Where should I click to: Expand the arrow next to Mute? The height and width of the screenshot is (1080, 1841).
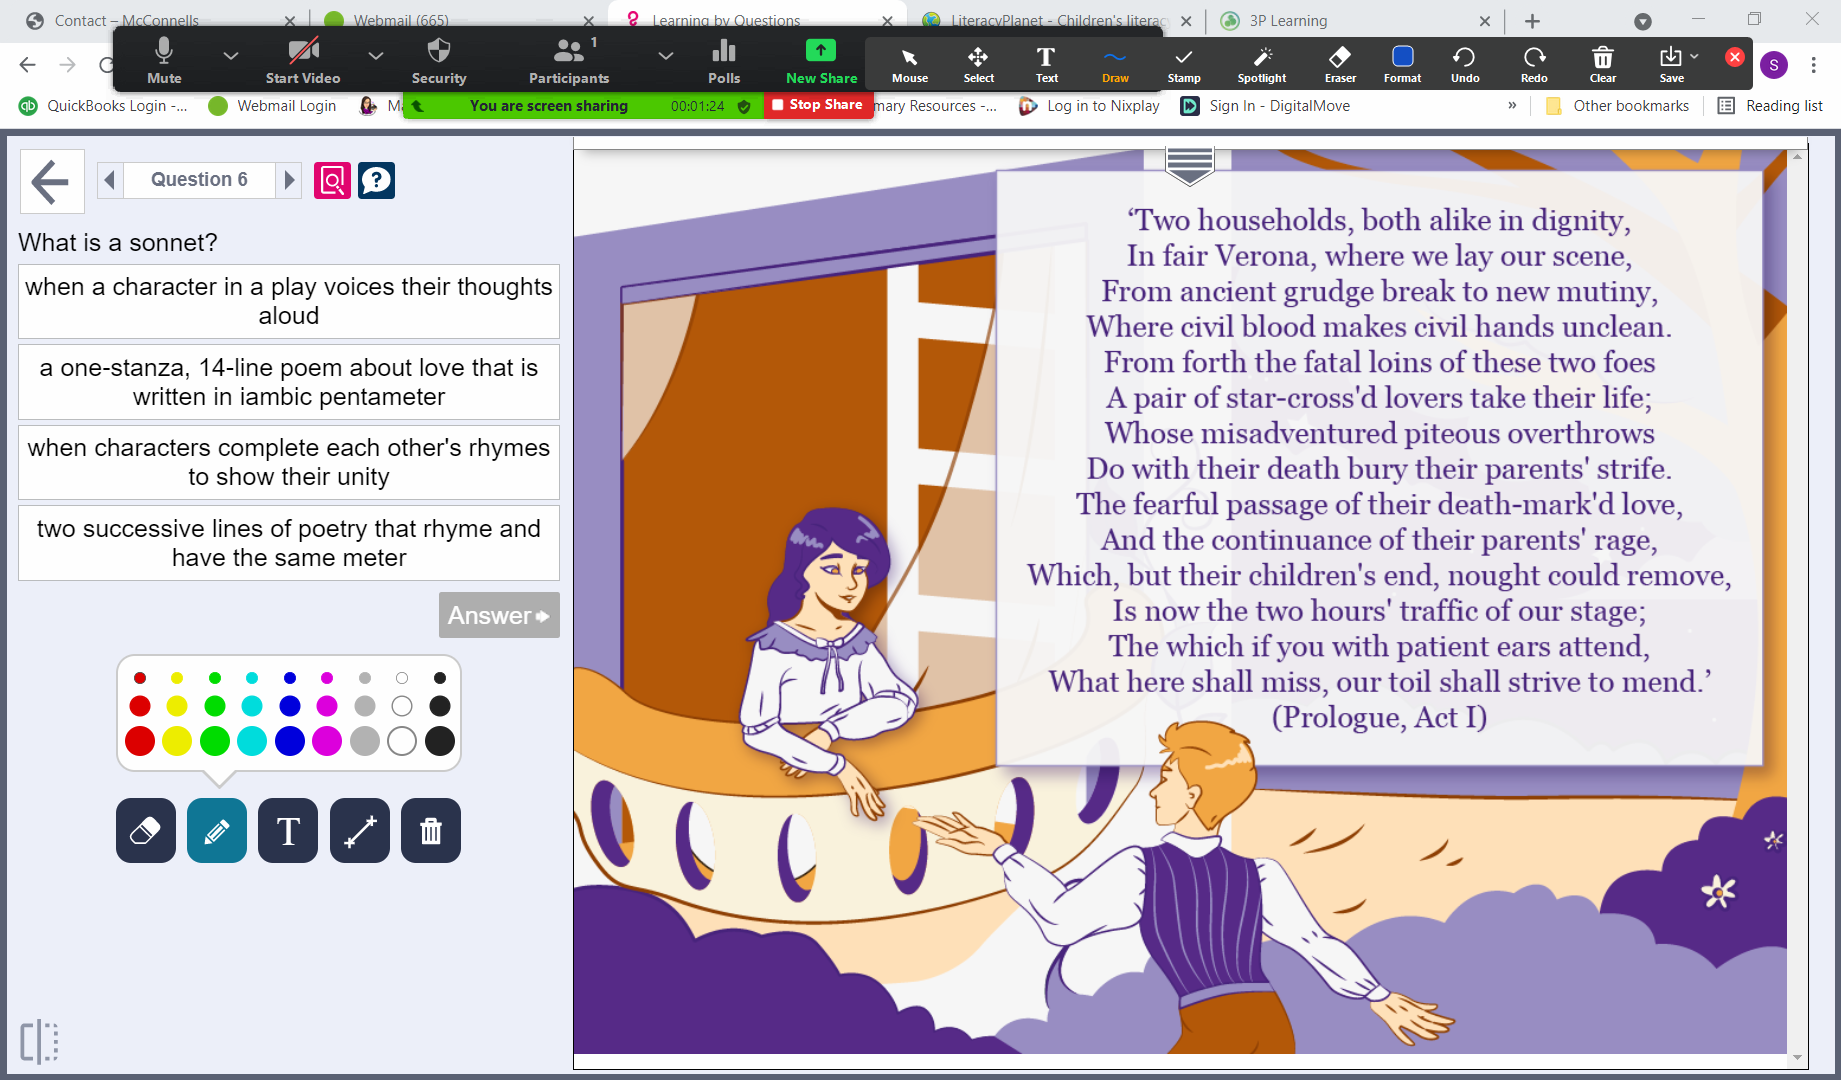click(x=231, y=56)
